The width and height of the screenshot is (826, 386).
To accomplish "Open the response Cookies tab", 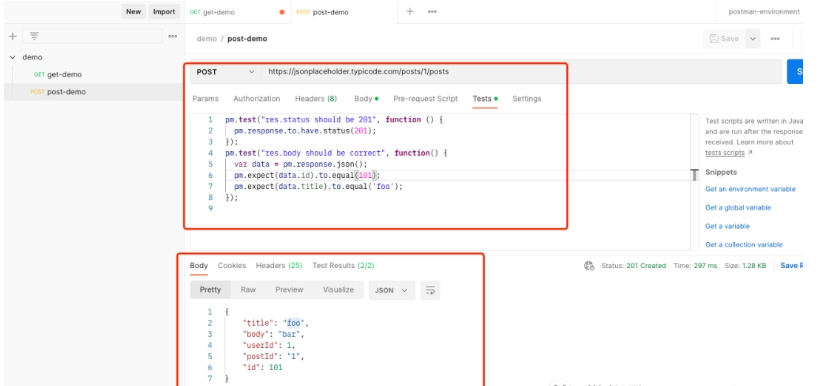I will point(232,265).
